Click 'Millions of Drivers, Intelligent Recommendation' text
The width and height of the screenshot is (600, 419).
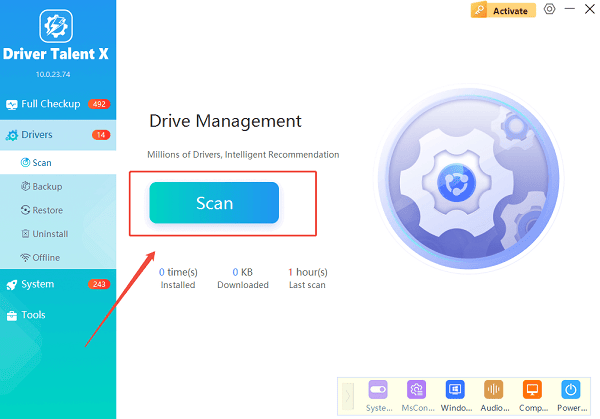point(243,155)
